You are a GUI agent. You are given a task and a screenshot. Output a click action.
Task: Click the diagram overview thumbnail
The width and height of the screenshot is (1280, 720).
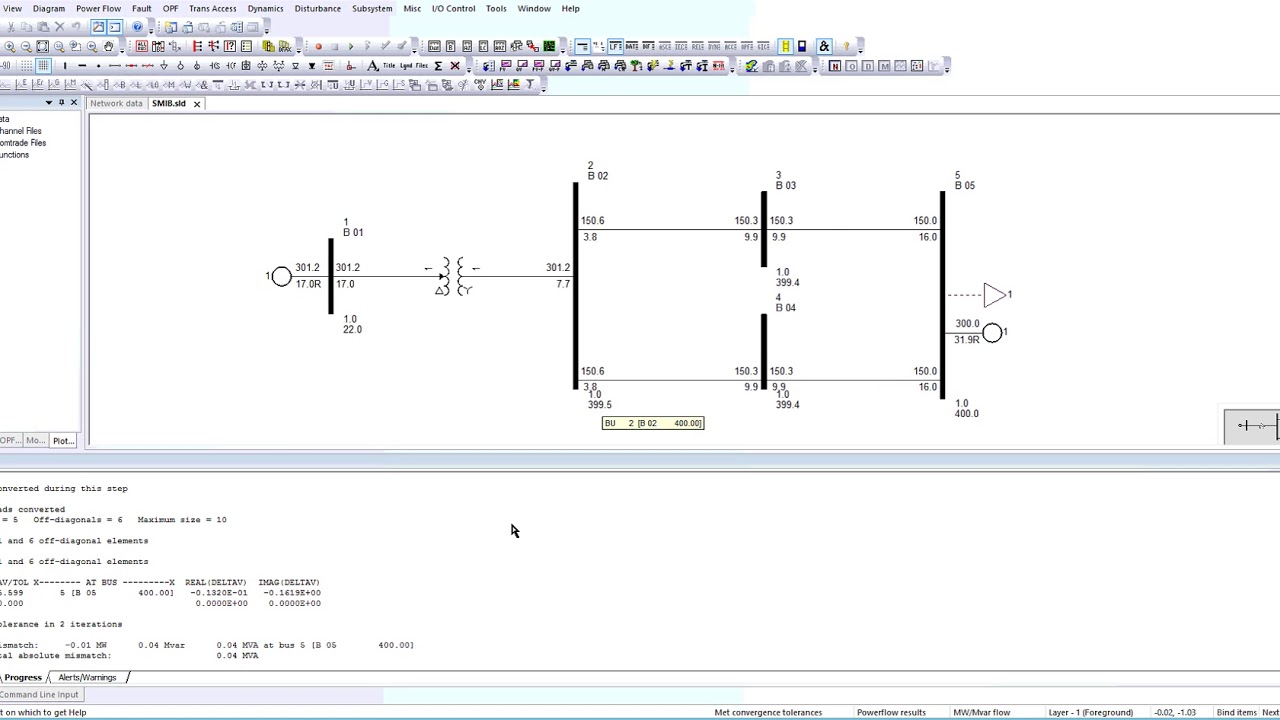click(1252, 426)
